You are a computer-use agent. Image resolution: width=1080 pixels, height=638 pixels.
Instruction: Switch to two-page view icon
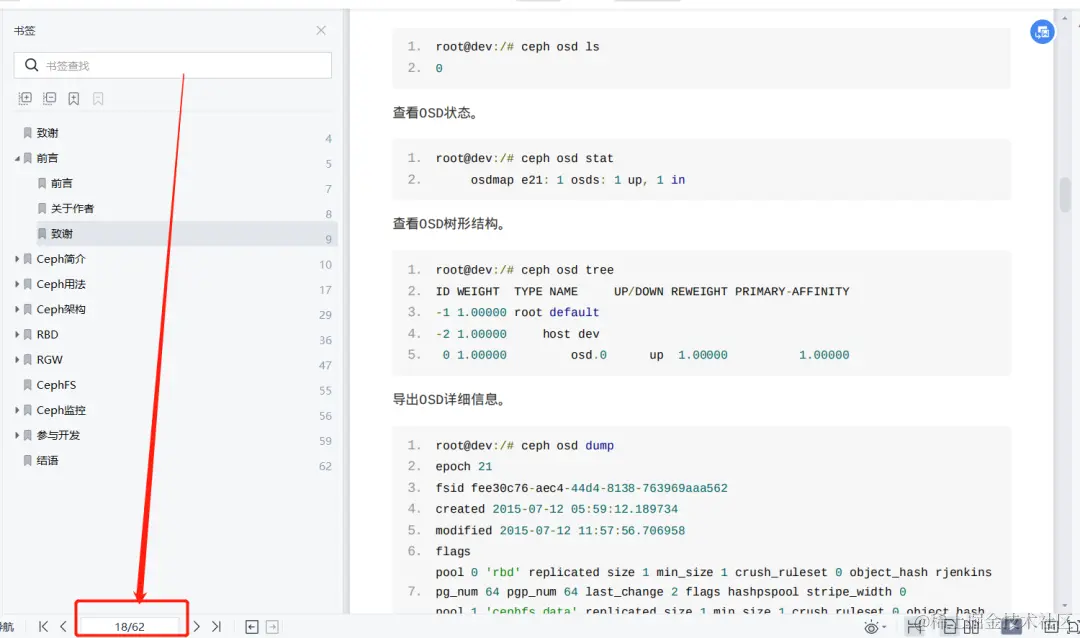pyautogui.click(x=971, y=626)
